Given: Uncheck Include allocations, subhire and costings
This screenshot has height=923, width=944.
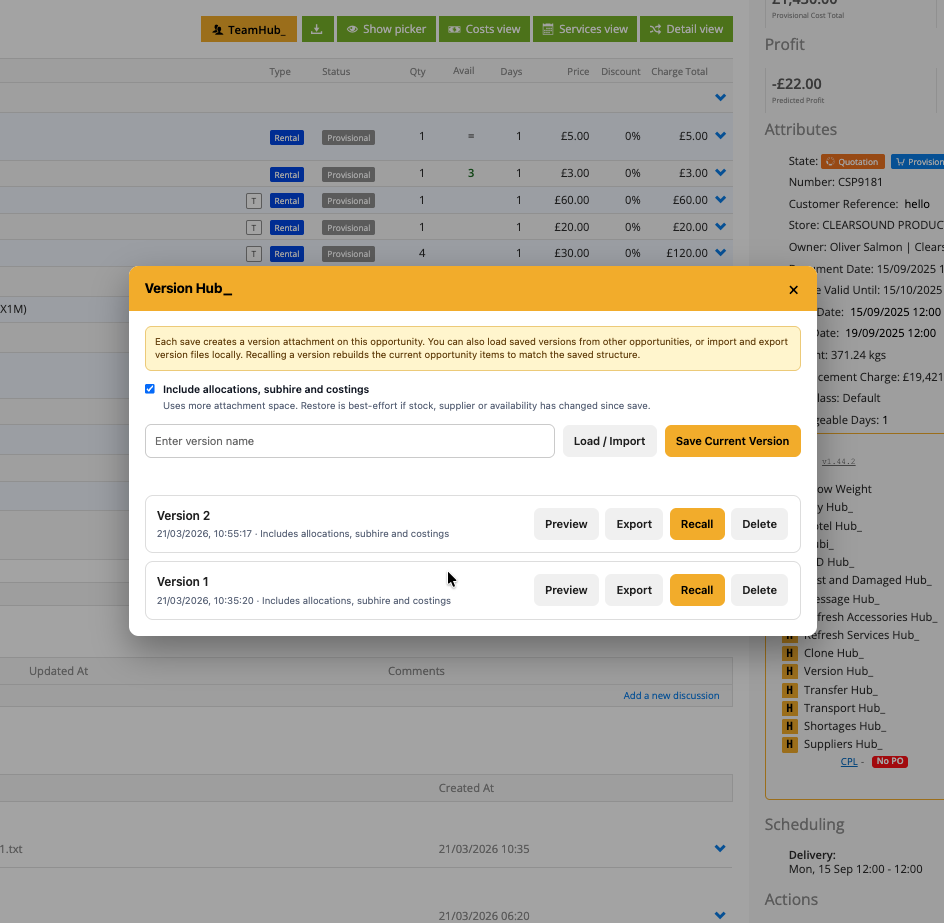Looking at the screenshot, I should pos(150,389).
